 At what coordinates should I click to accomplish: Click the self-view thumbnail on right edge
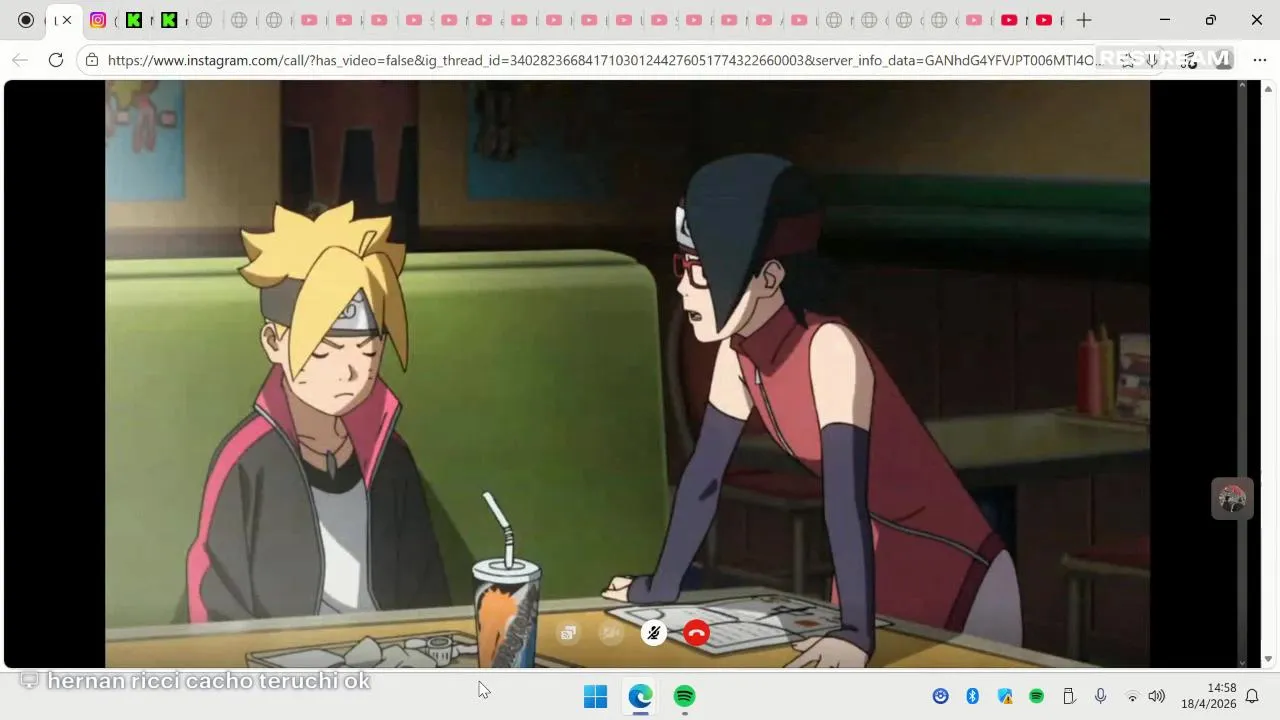pyautogui.click(x=1232, y=498)
